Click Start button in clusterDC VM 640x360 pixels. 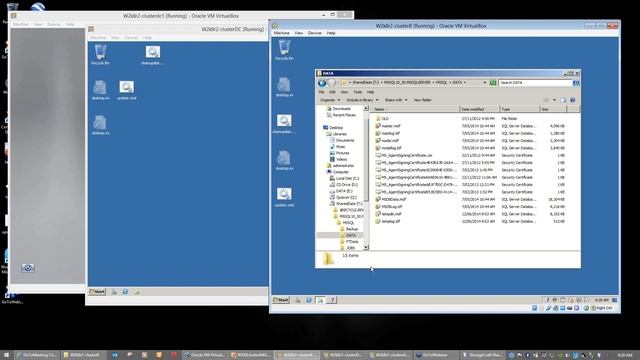pos(97,292)
